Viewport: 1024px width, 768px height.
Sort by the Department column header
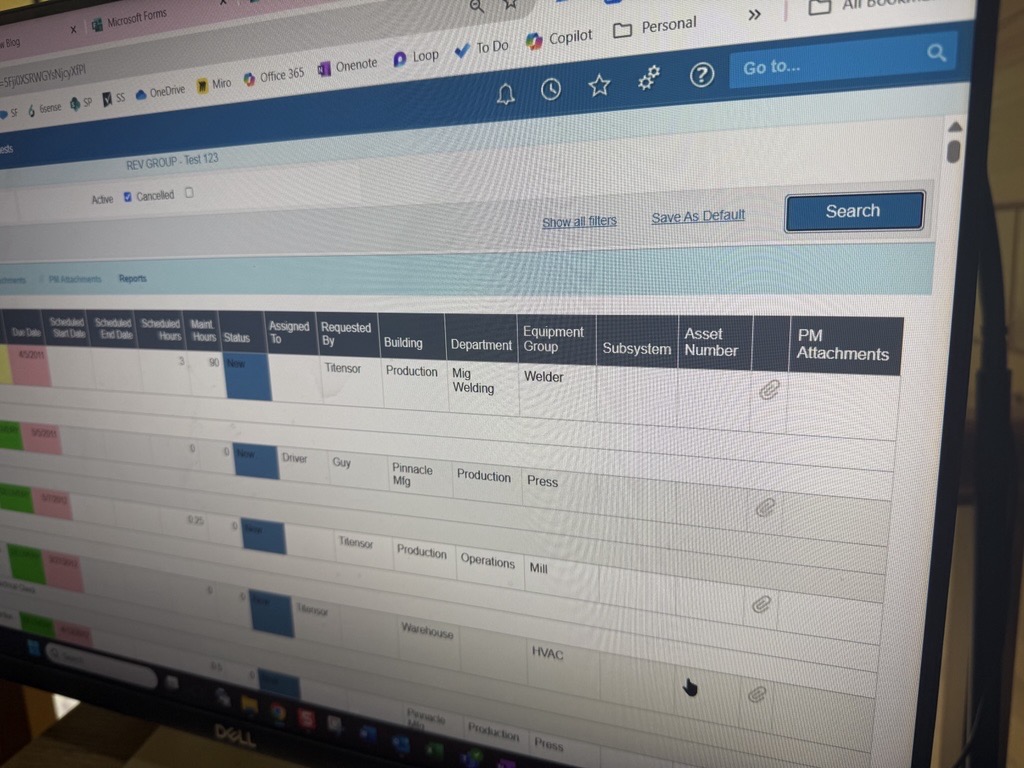pyautogui.click(x=481, y=338)
